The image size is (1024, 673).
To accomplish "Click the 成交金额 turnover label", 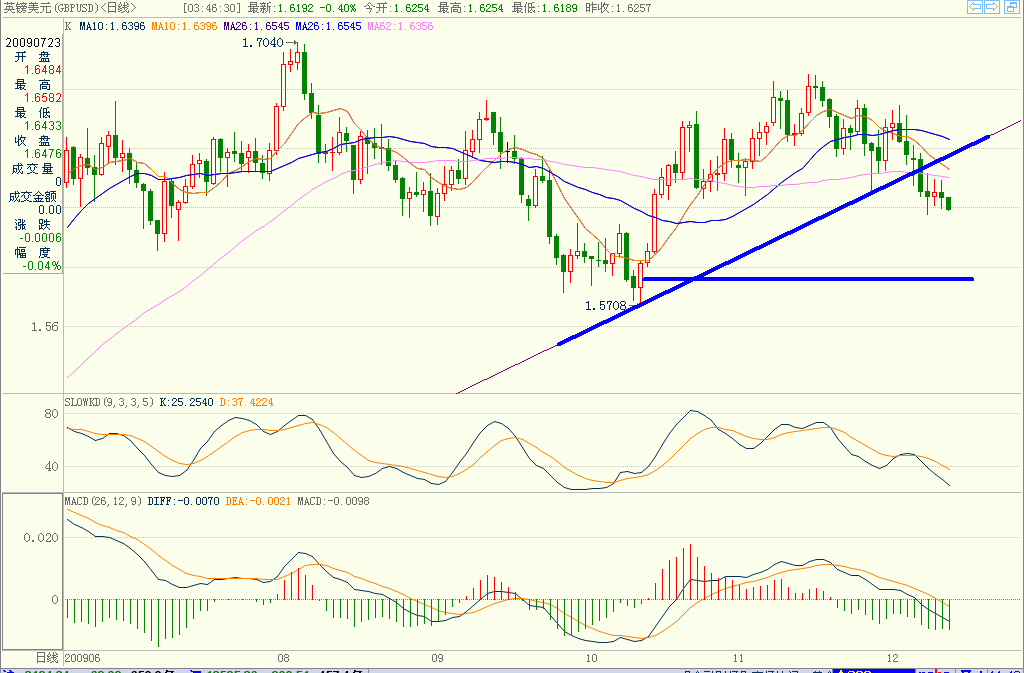I will (33, 196).
